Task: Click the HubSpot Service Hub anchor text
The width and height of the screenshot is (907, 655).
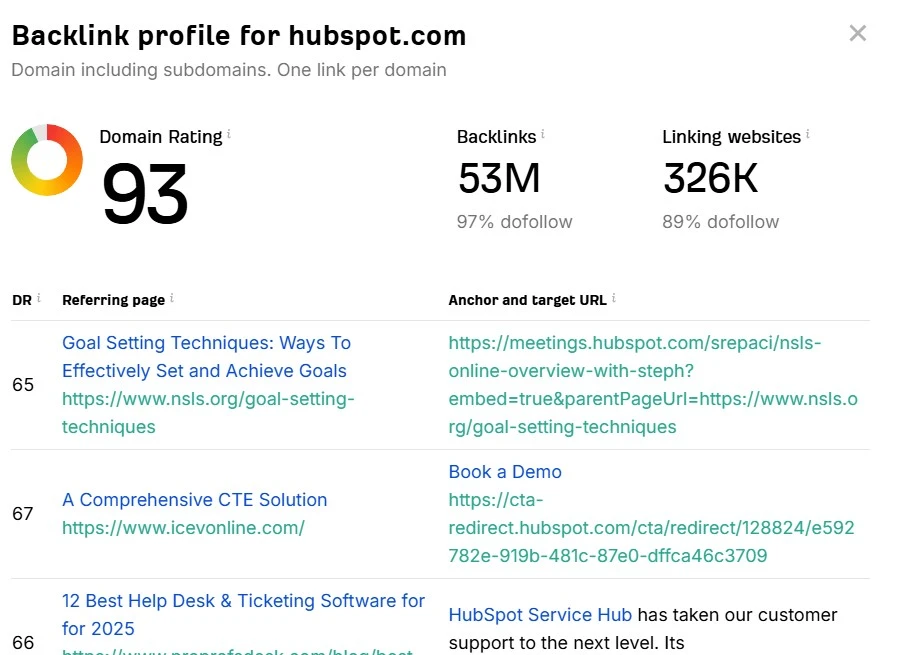Action: click(540, 615)
